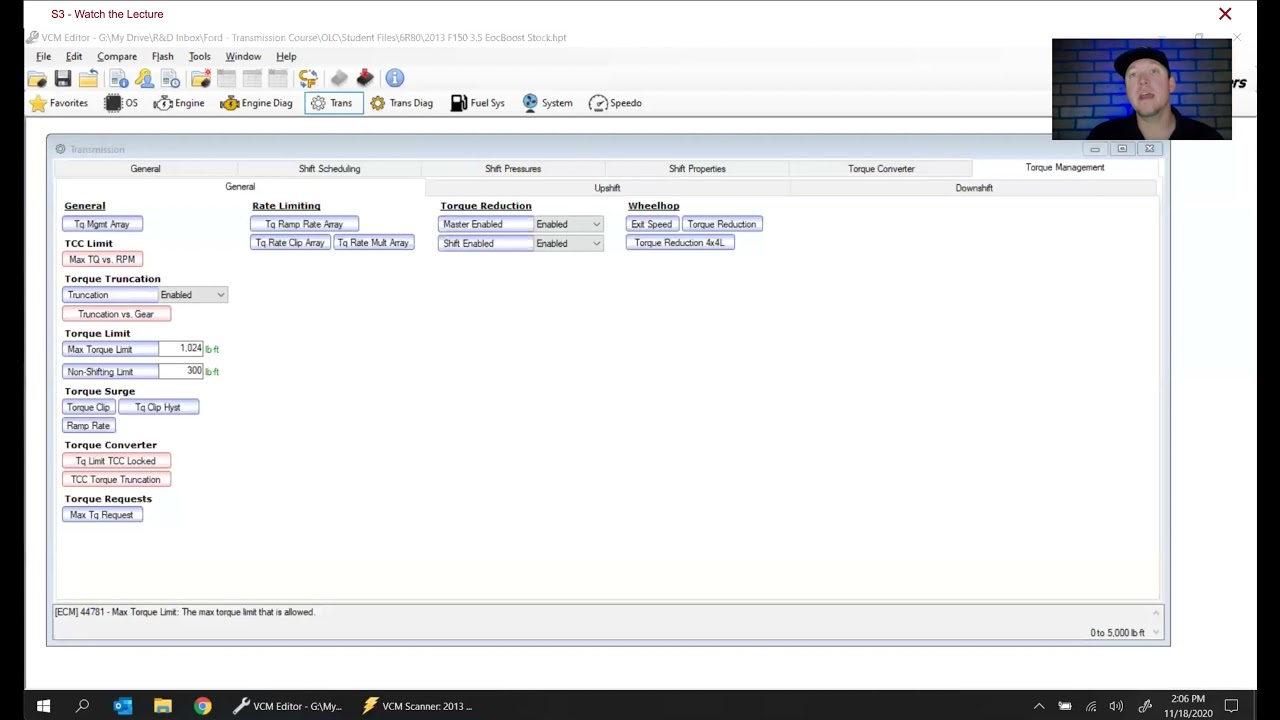Image resolution: width=1280 pixels, height=720 pixels.
Task: Switch to the Shift Properties tab
Action: point(697,169)
